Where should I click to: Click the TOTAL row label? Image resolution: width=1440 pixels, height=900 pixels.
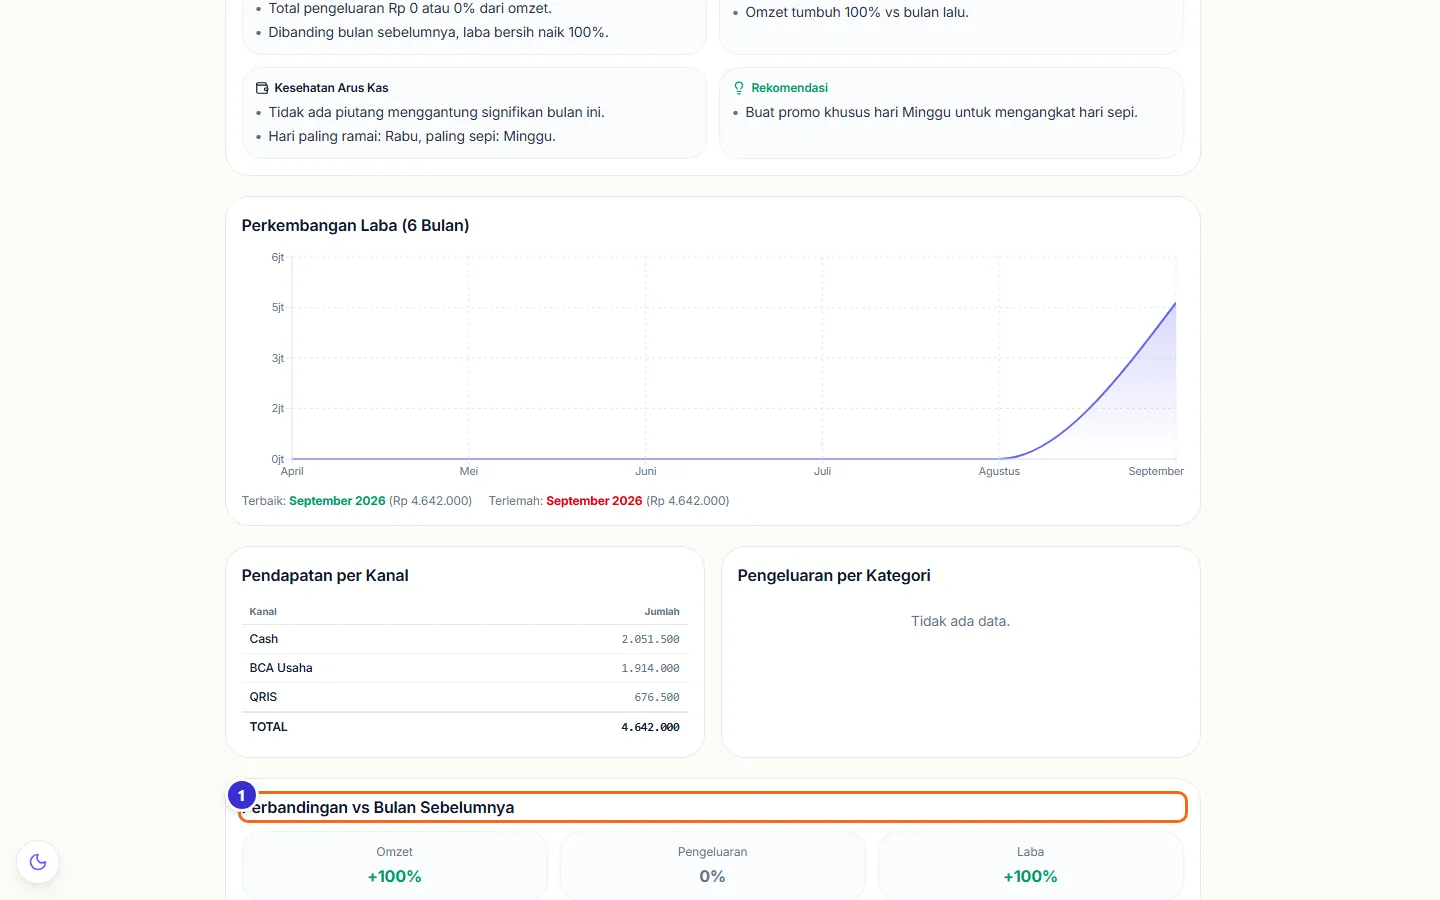pos(268,727)
